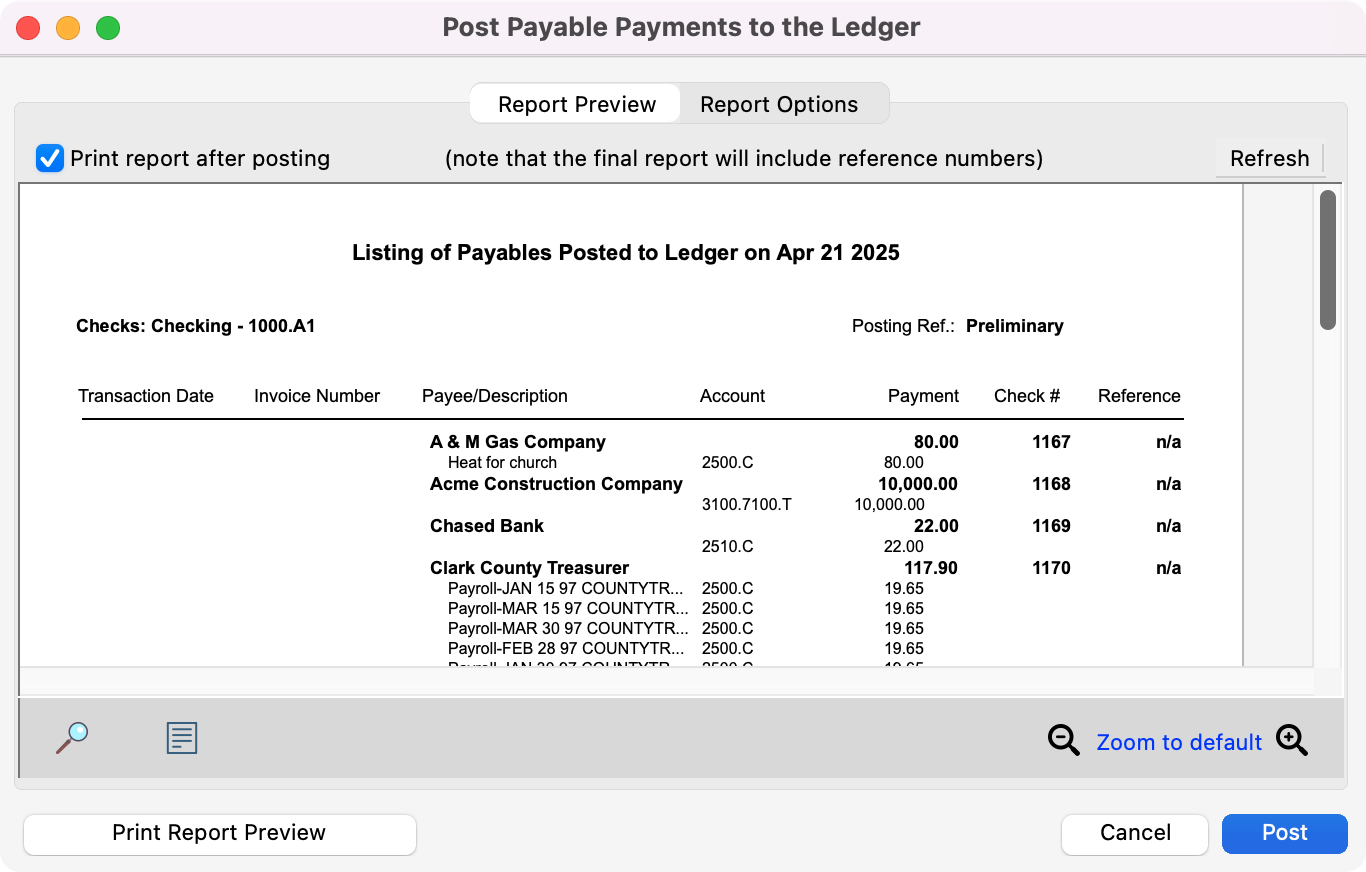Viewport: 1366px width, 872px height.
Task: Click the Acme Construction Company row
Action: click(x=556, y=484)
